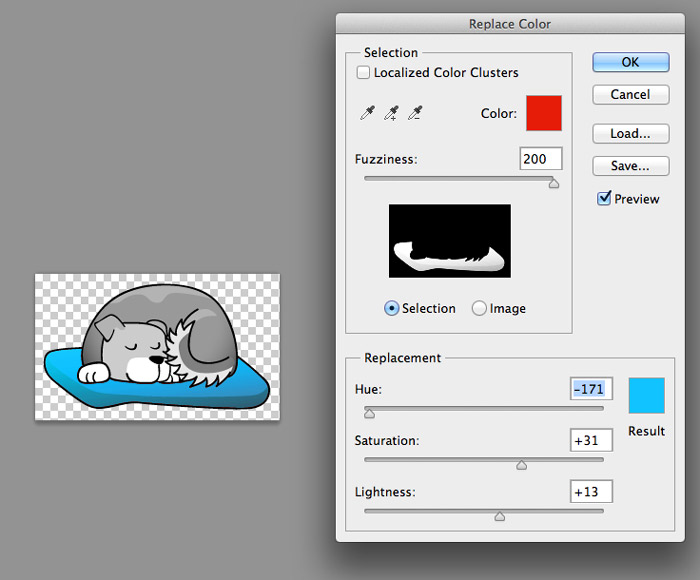Click the Save... button
This screenshot has width=700, height=580.
point(630,166)
